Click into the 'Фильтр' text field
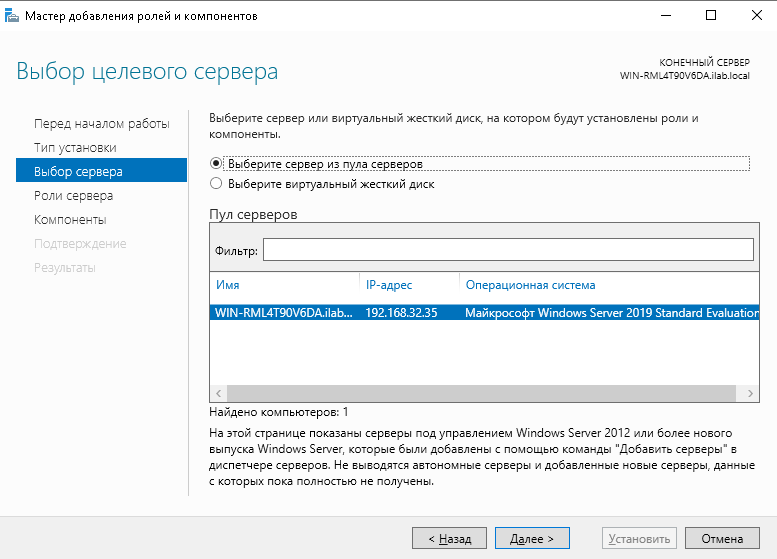The width and height of the screenshot is (777, 559). pyautogui.click(x=507, y=249)
